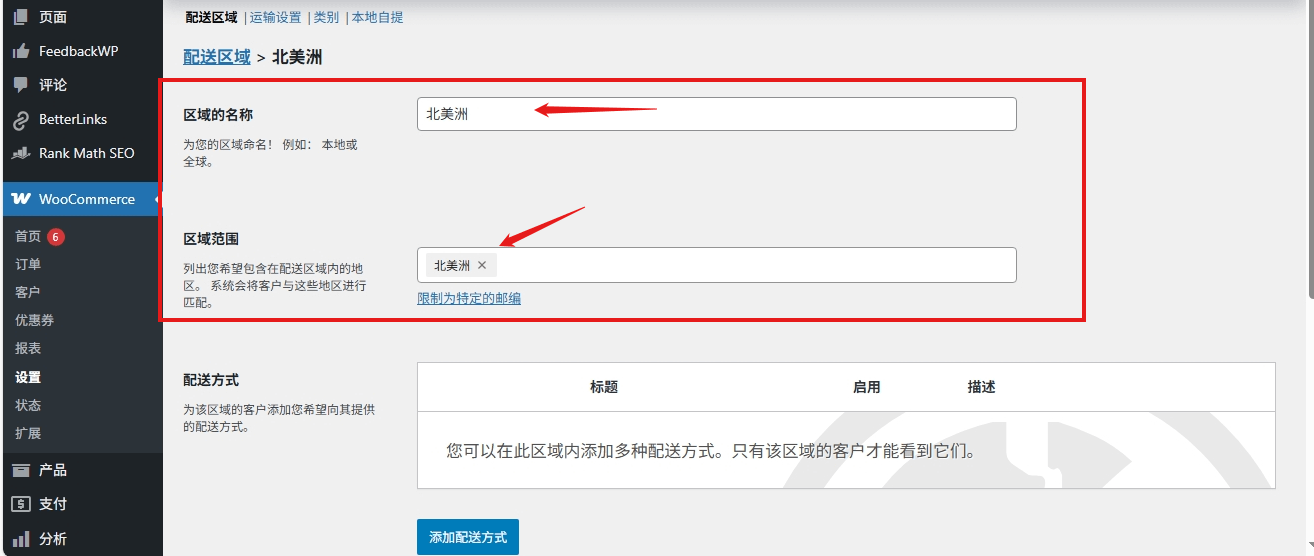Click the 限制为特定的邮编 link

click(x=469, y=298)
